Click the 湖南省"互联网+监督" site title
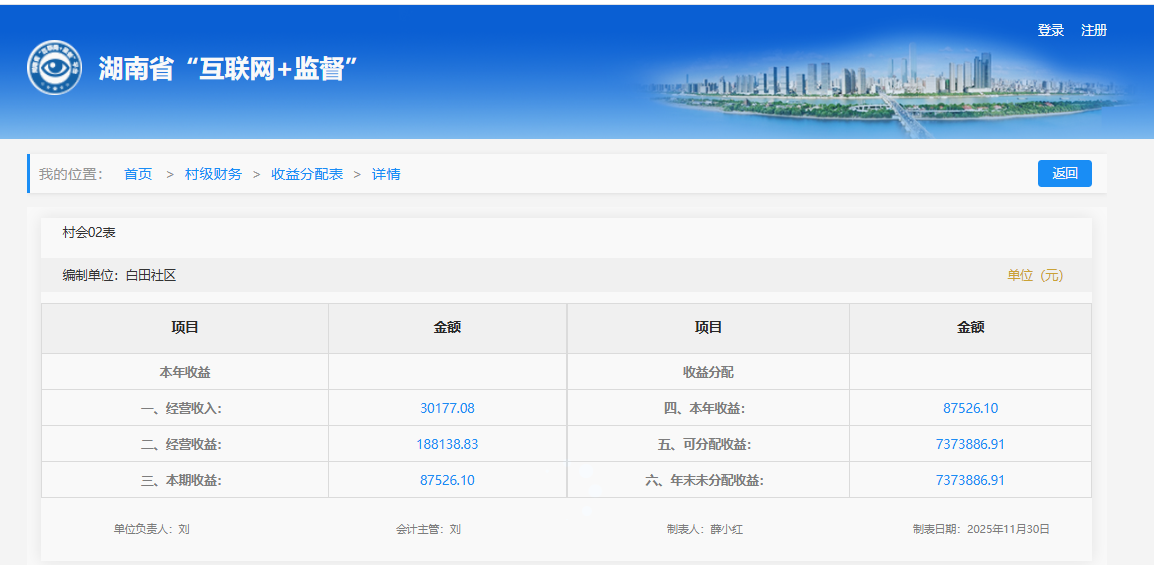 point(228,68)
